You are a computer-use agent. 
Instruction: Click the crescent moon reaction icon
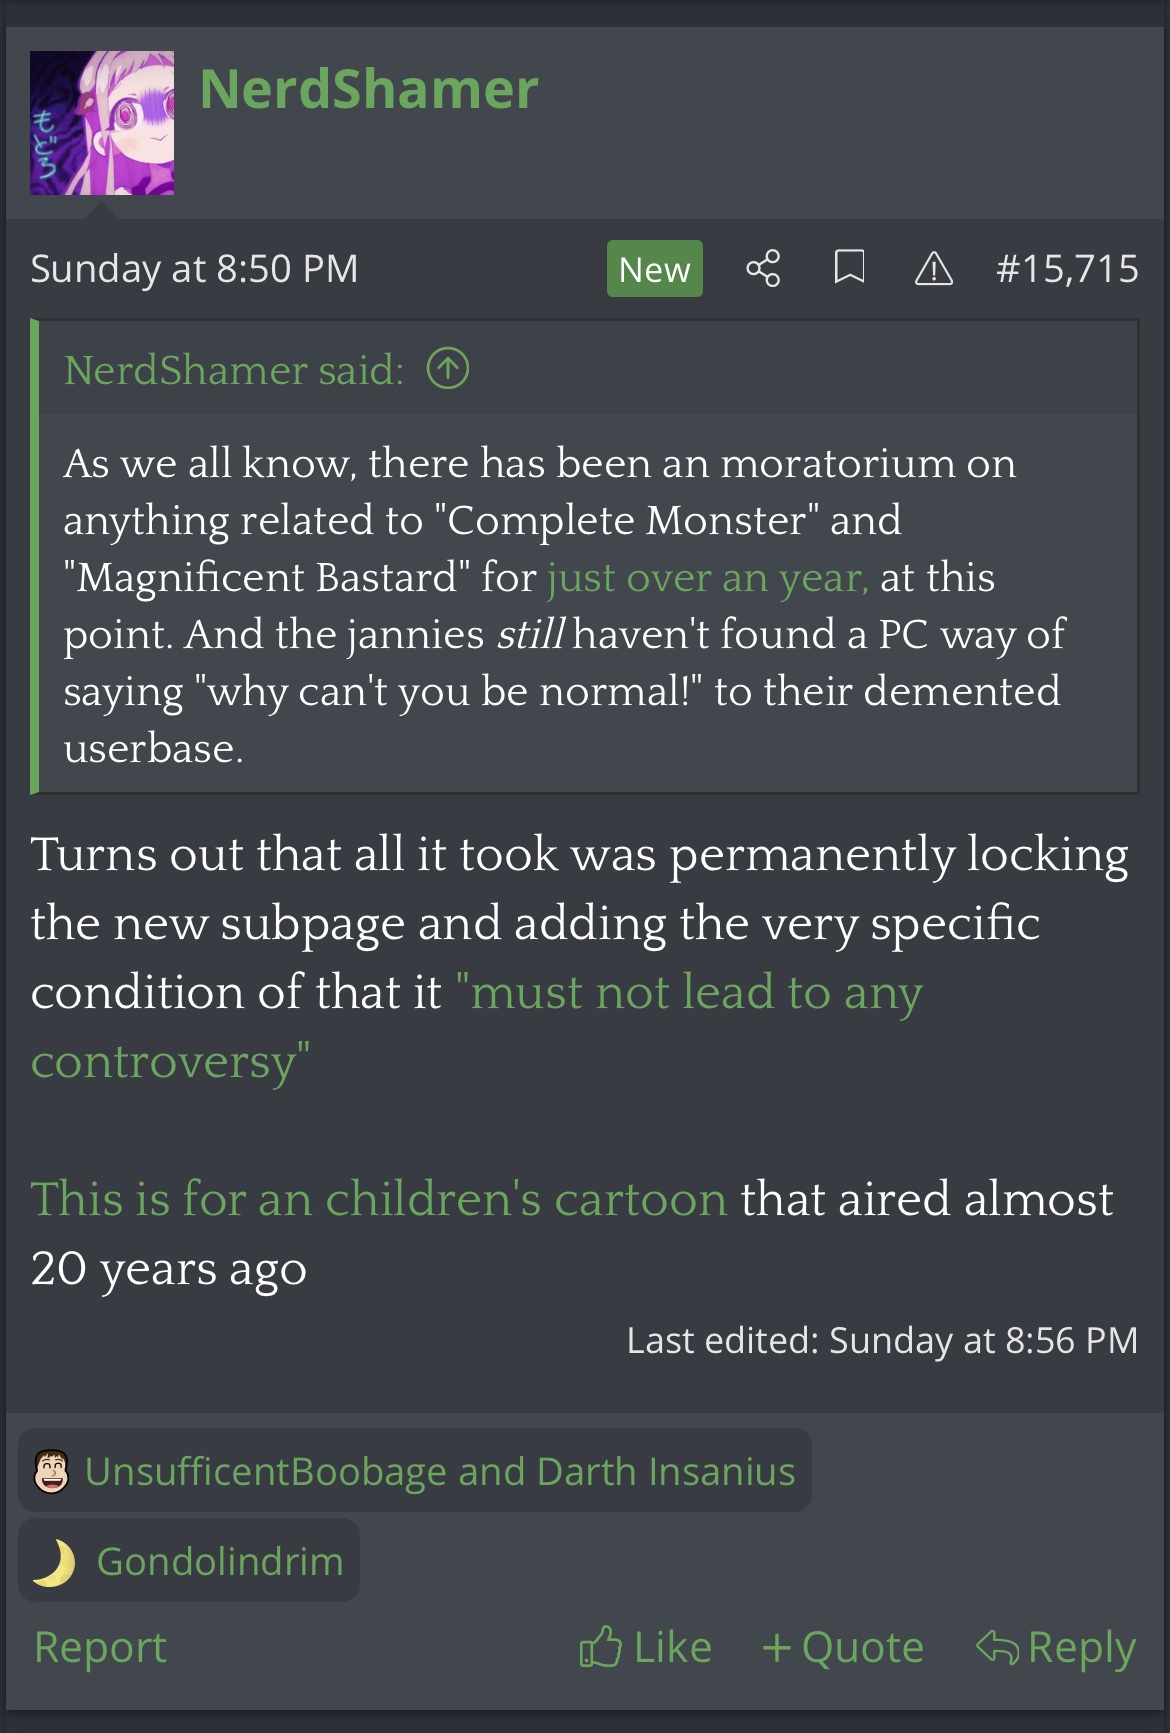click(54, 1562)
